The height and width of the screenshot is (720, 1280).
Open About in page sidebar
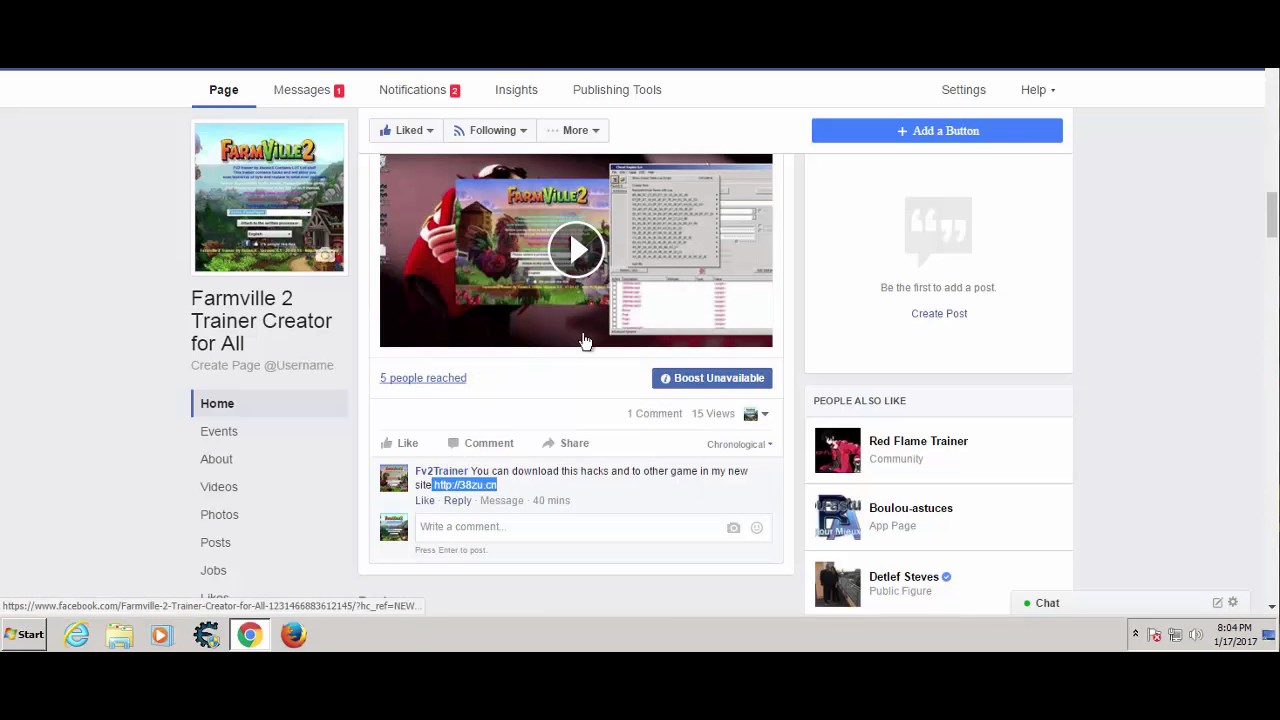(216, 459)
